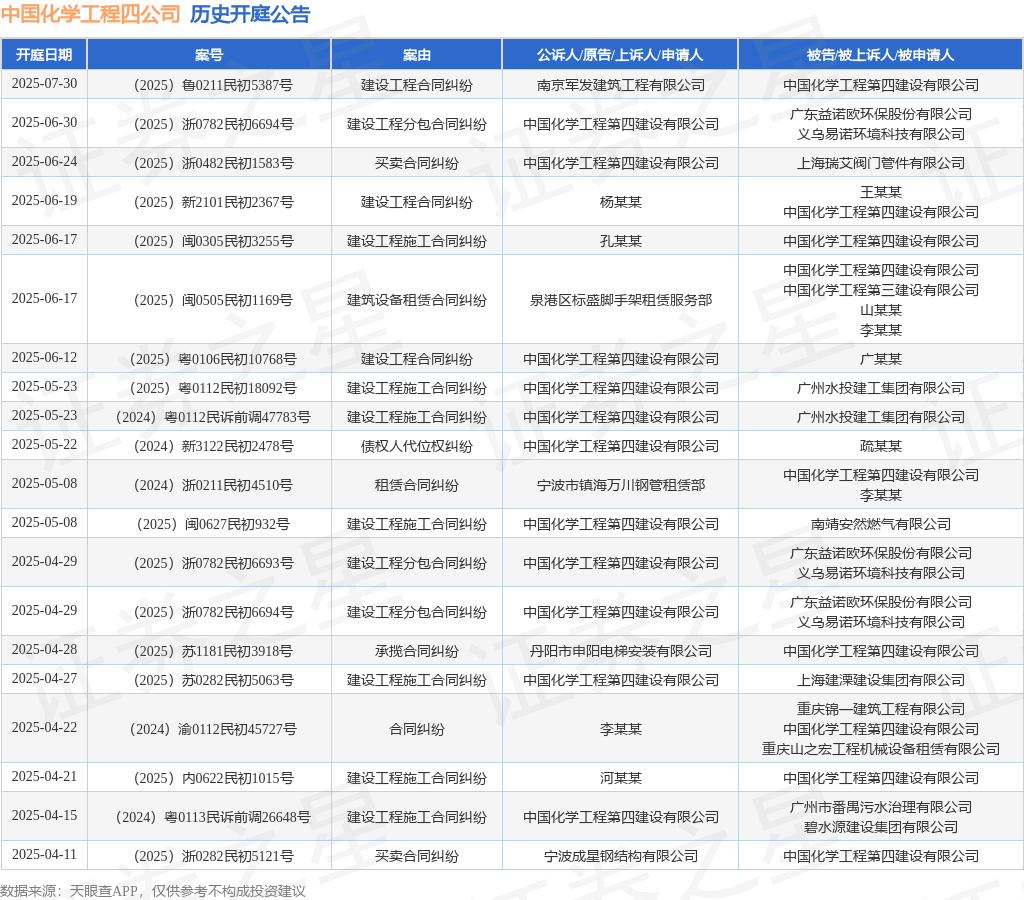Image resolution: width=1024 pixels, height=900 pixels.
Task: Click defendant 重庆锦一建筑工程有限公司
Action: pos(881,709)
